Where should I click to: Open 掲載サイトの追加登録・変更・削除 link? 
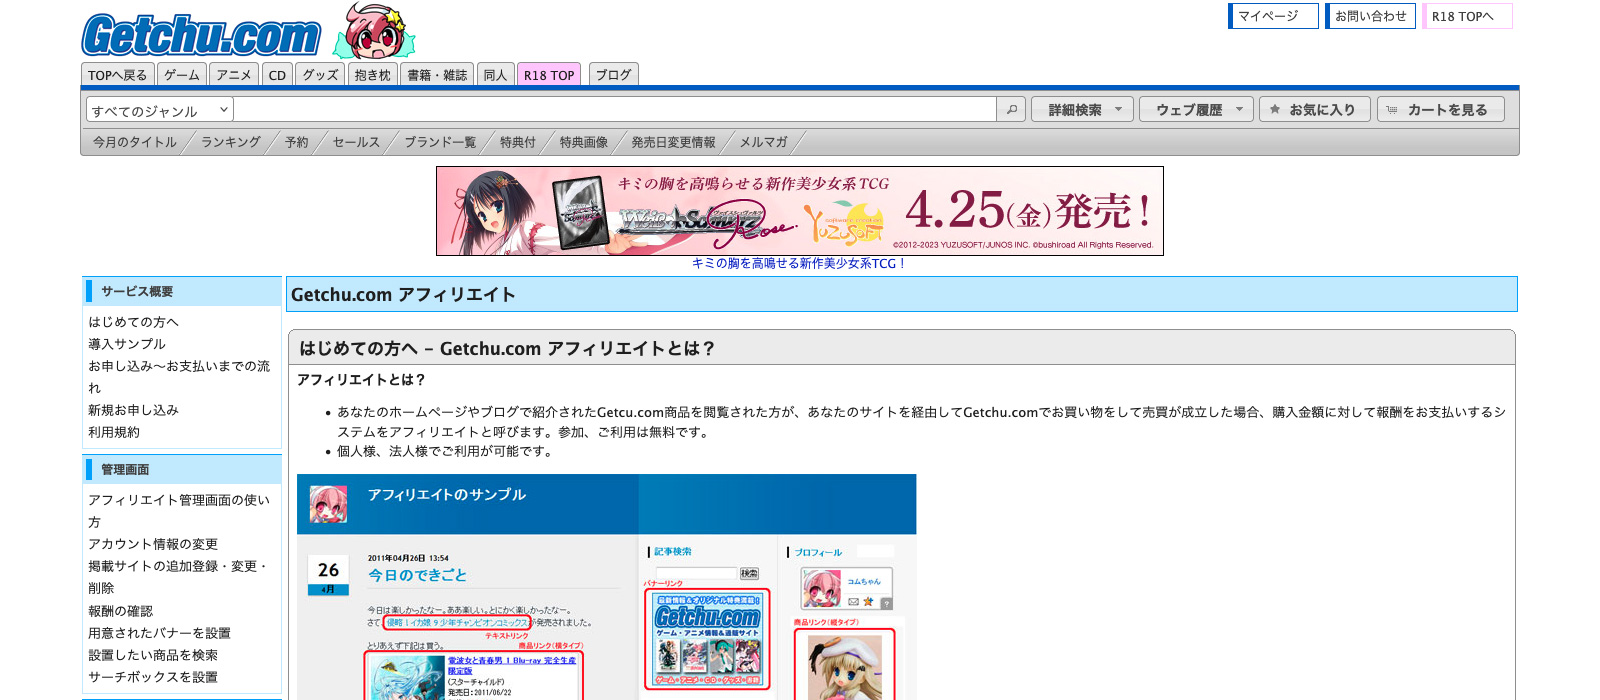tap(179, 577)
